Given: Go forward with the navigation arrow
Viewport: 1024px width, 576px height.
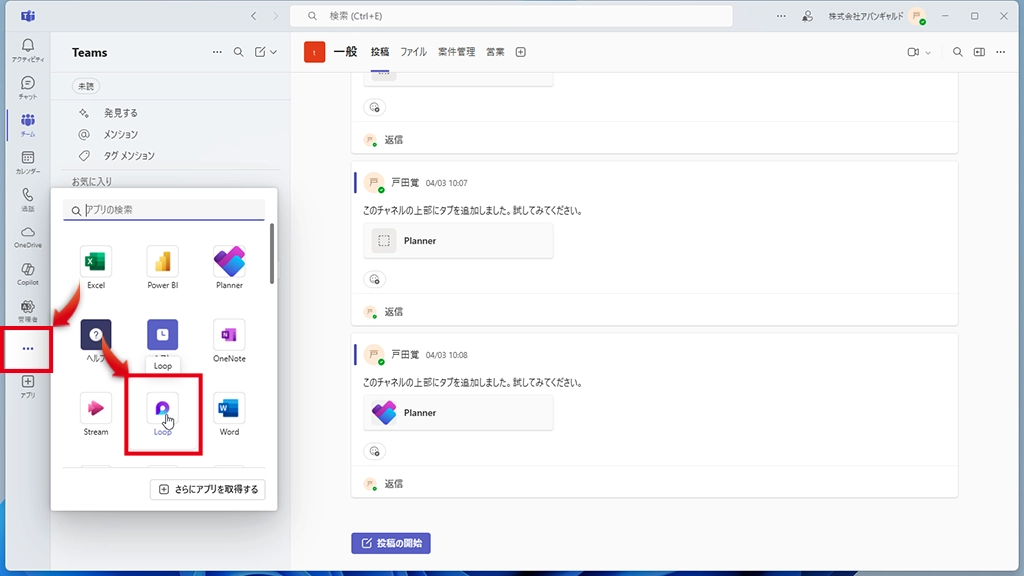Looking at the screenshot, I should [276, 16].
